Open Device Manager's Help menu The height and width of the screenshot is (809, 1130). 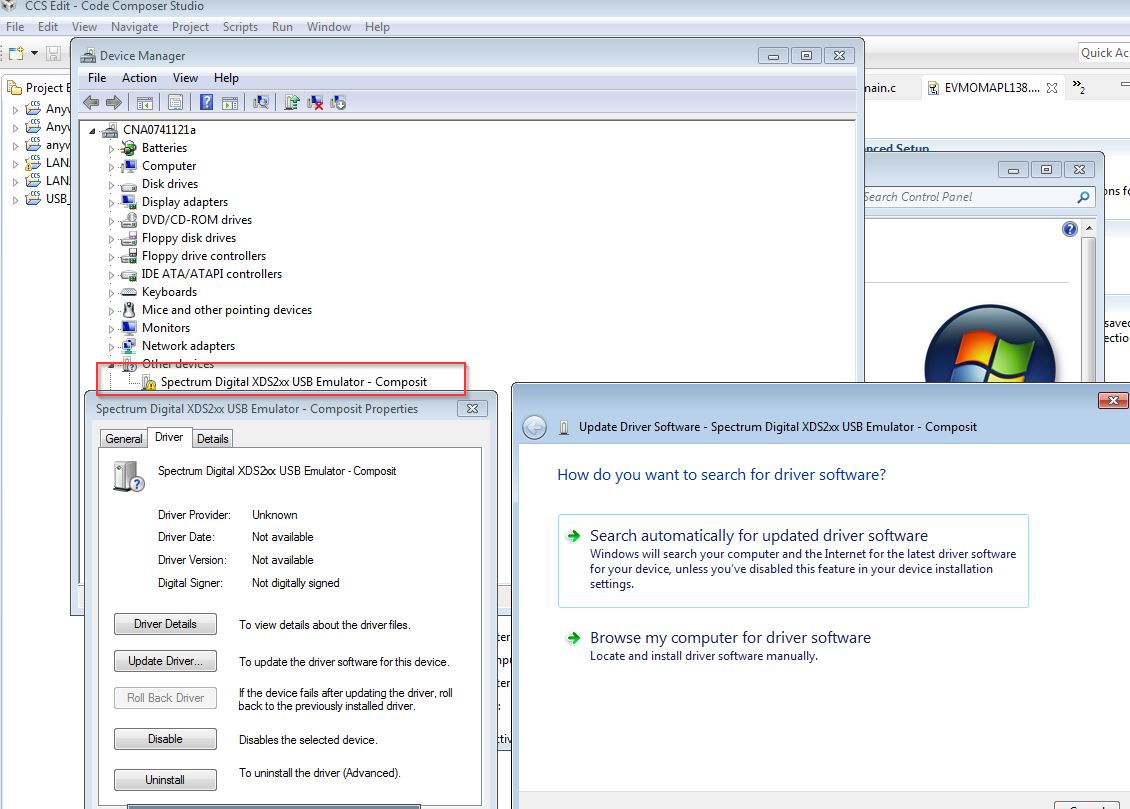pyautogui.click(x=226, y=78)
